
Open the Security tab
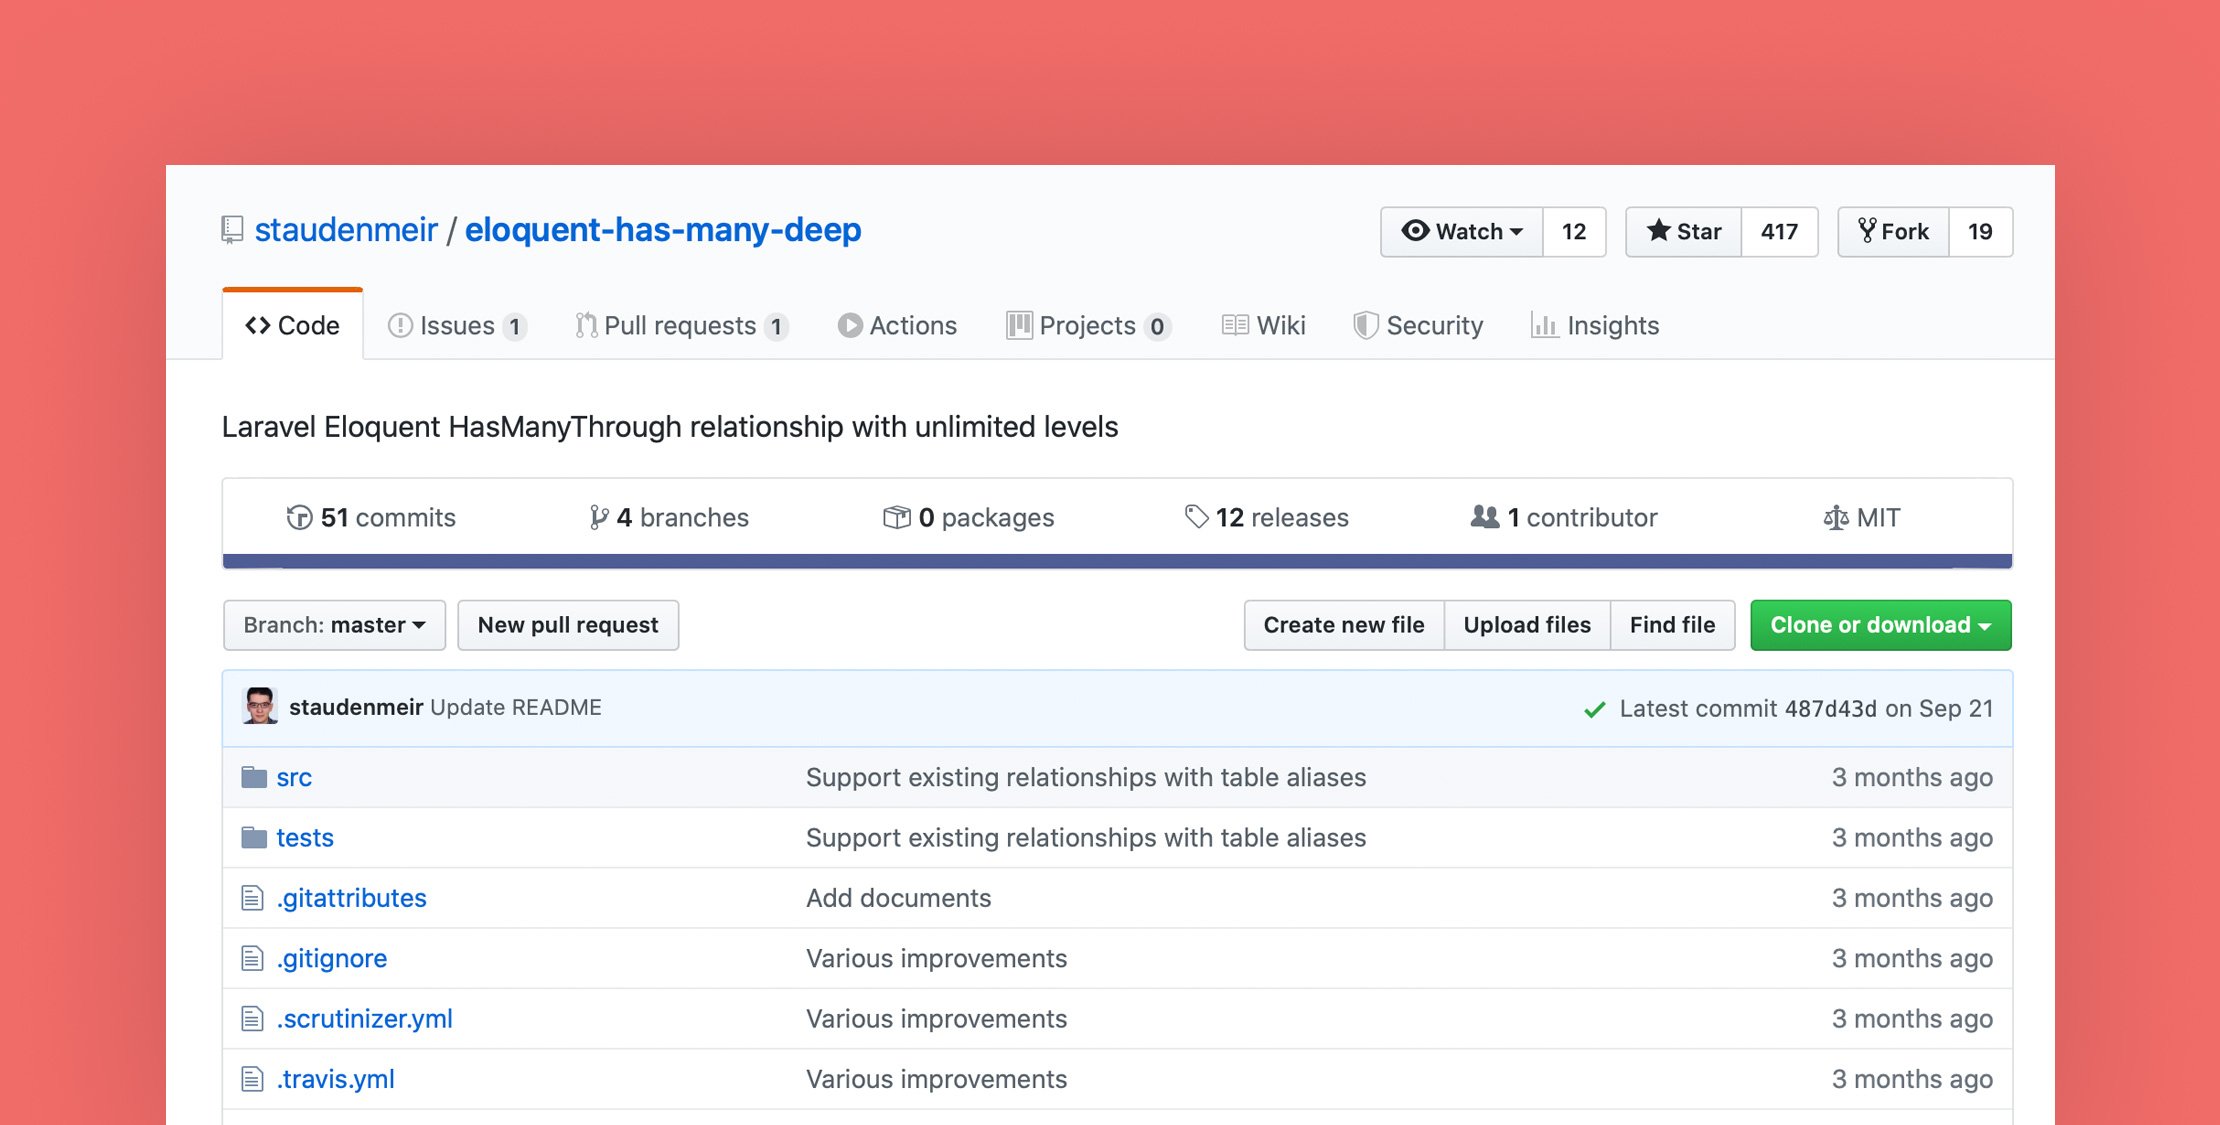[1418, 326]
